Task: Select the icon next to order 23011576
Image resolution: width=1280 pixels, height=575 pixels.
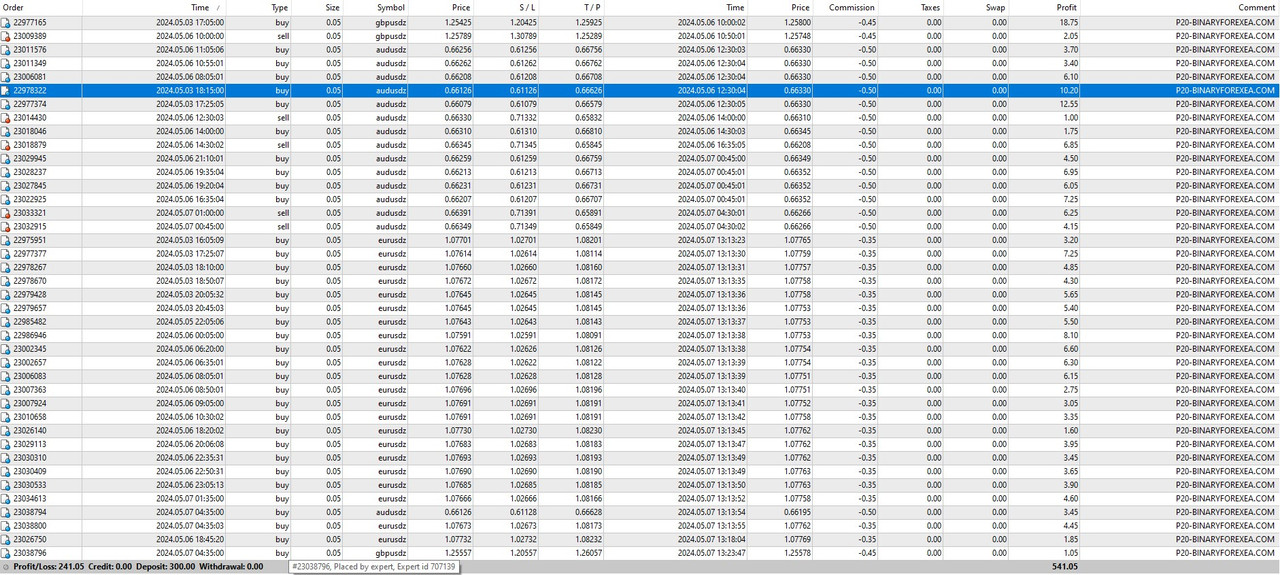Action: [x=6, y=49]
